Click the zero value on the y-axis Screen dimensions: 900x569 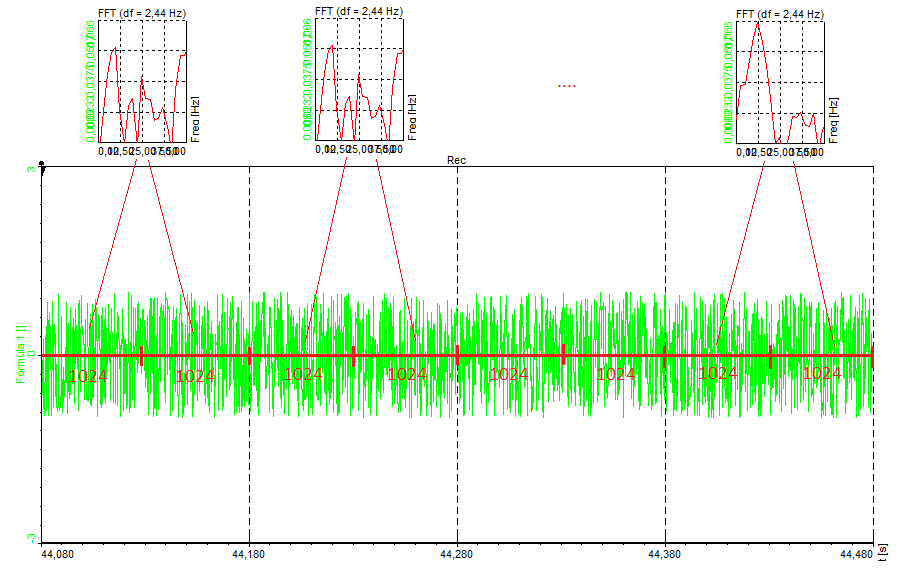coord(32,355)
